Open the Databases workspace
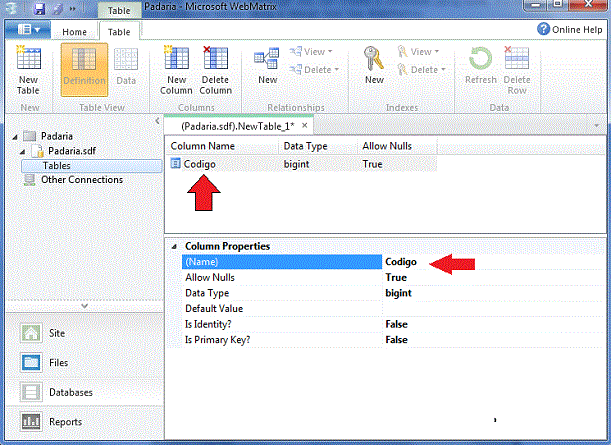This screenshot has width=611, height=445. click(x=70, y=392)
